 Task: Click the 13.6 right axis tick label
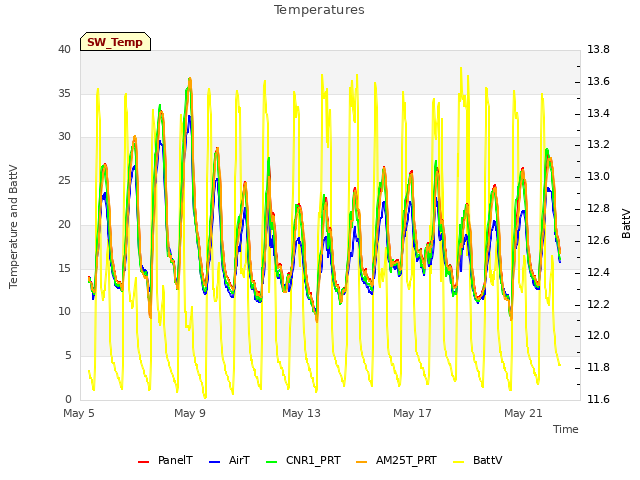598,82
